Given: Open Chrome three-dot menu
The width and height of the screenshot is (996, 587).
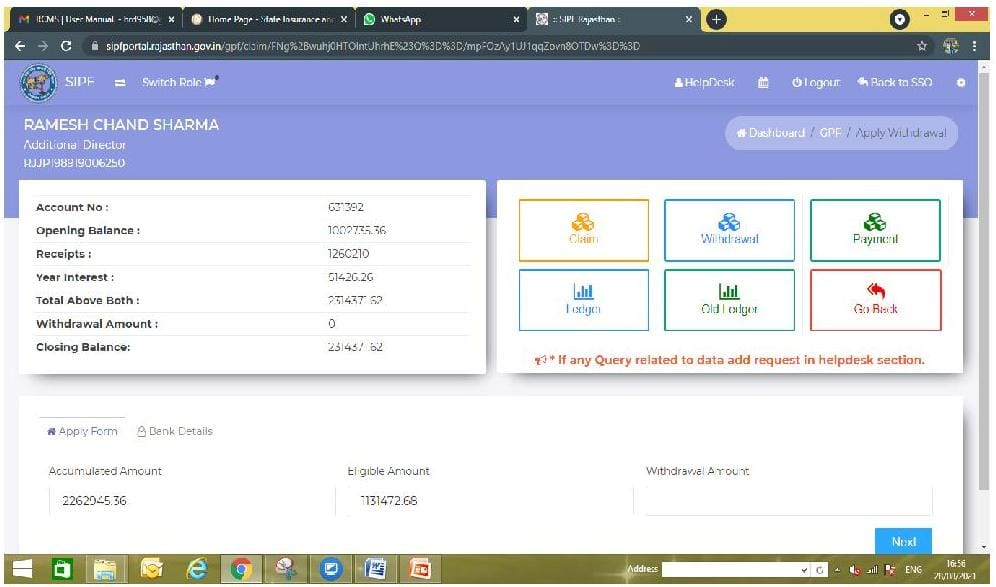Looking at the screenshot, I should click(974, 46).
